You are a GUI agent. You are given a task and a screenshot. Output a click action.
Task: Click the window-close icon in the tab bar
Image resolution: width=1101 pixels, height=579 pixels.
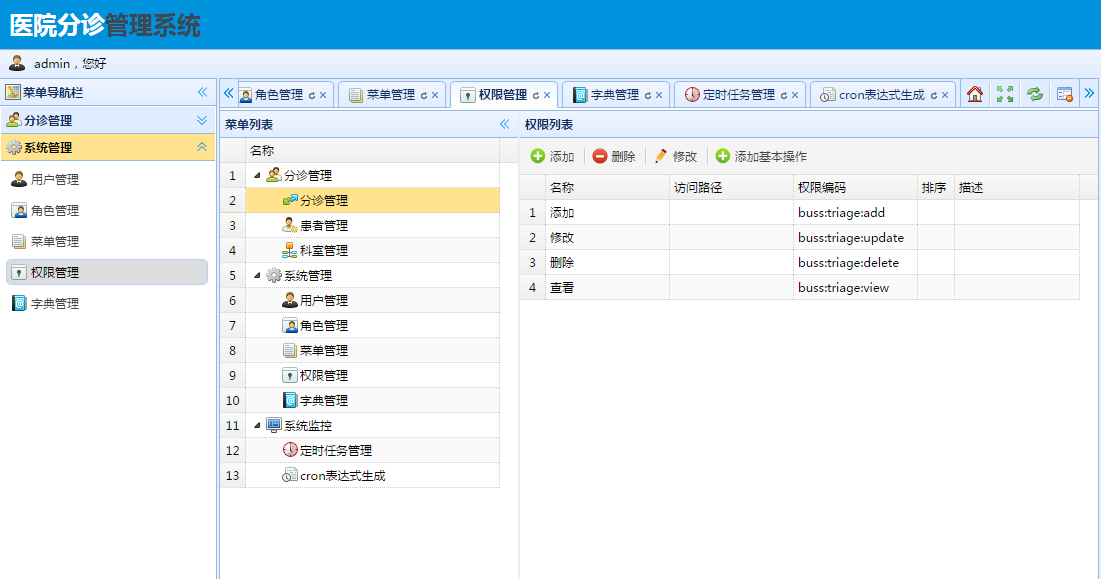1064,94
